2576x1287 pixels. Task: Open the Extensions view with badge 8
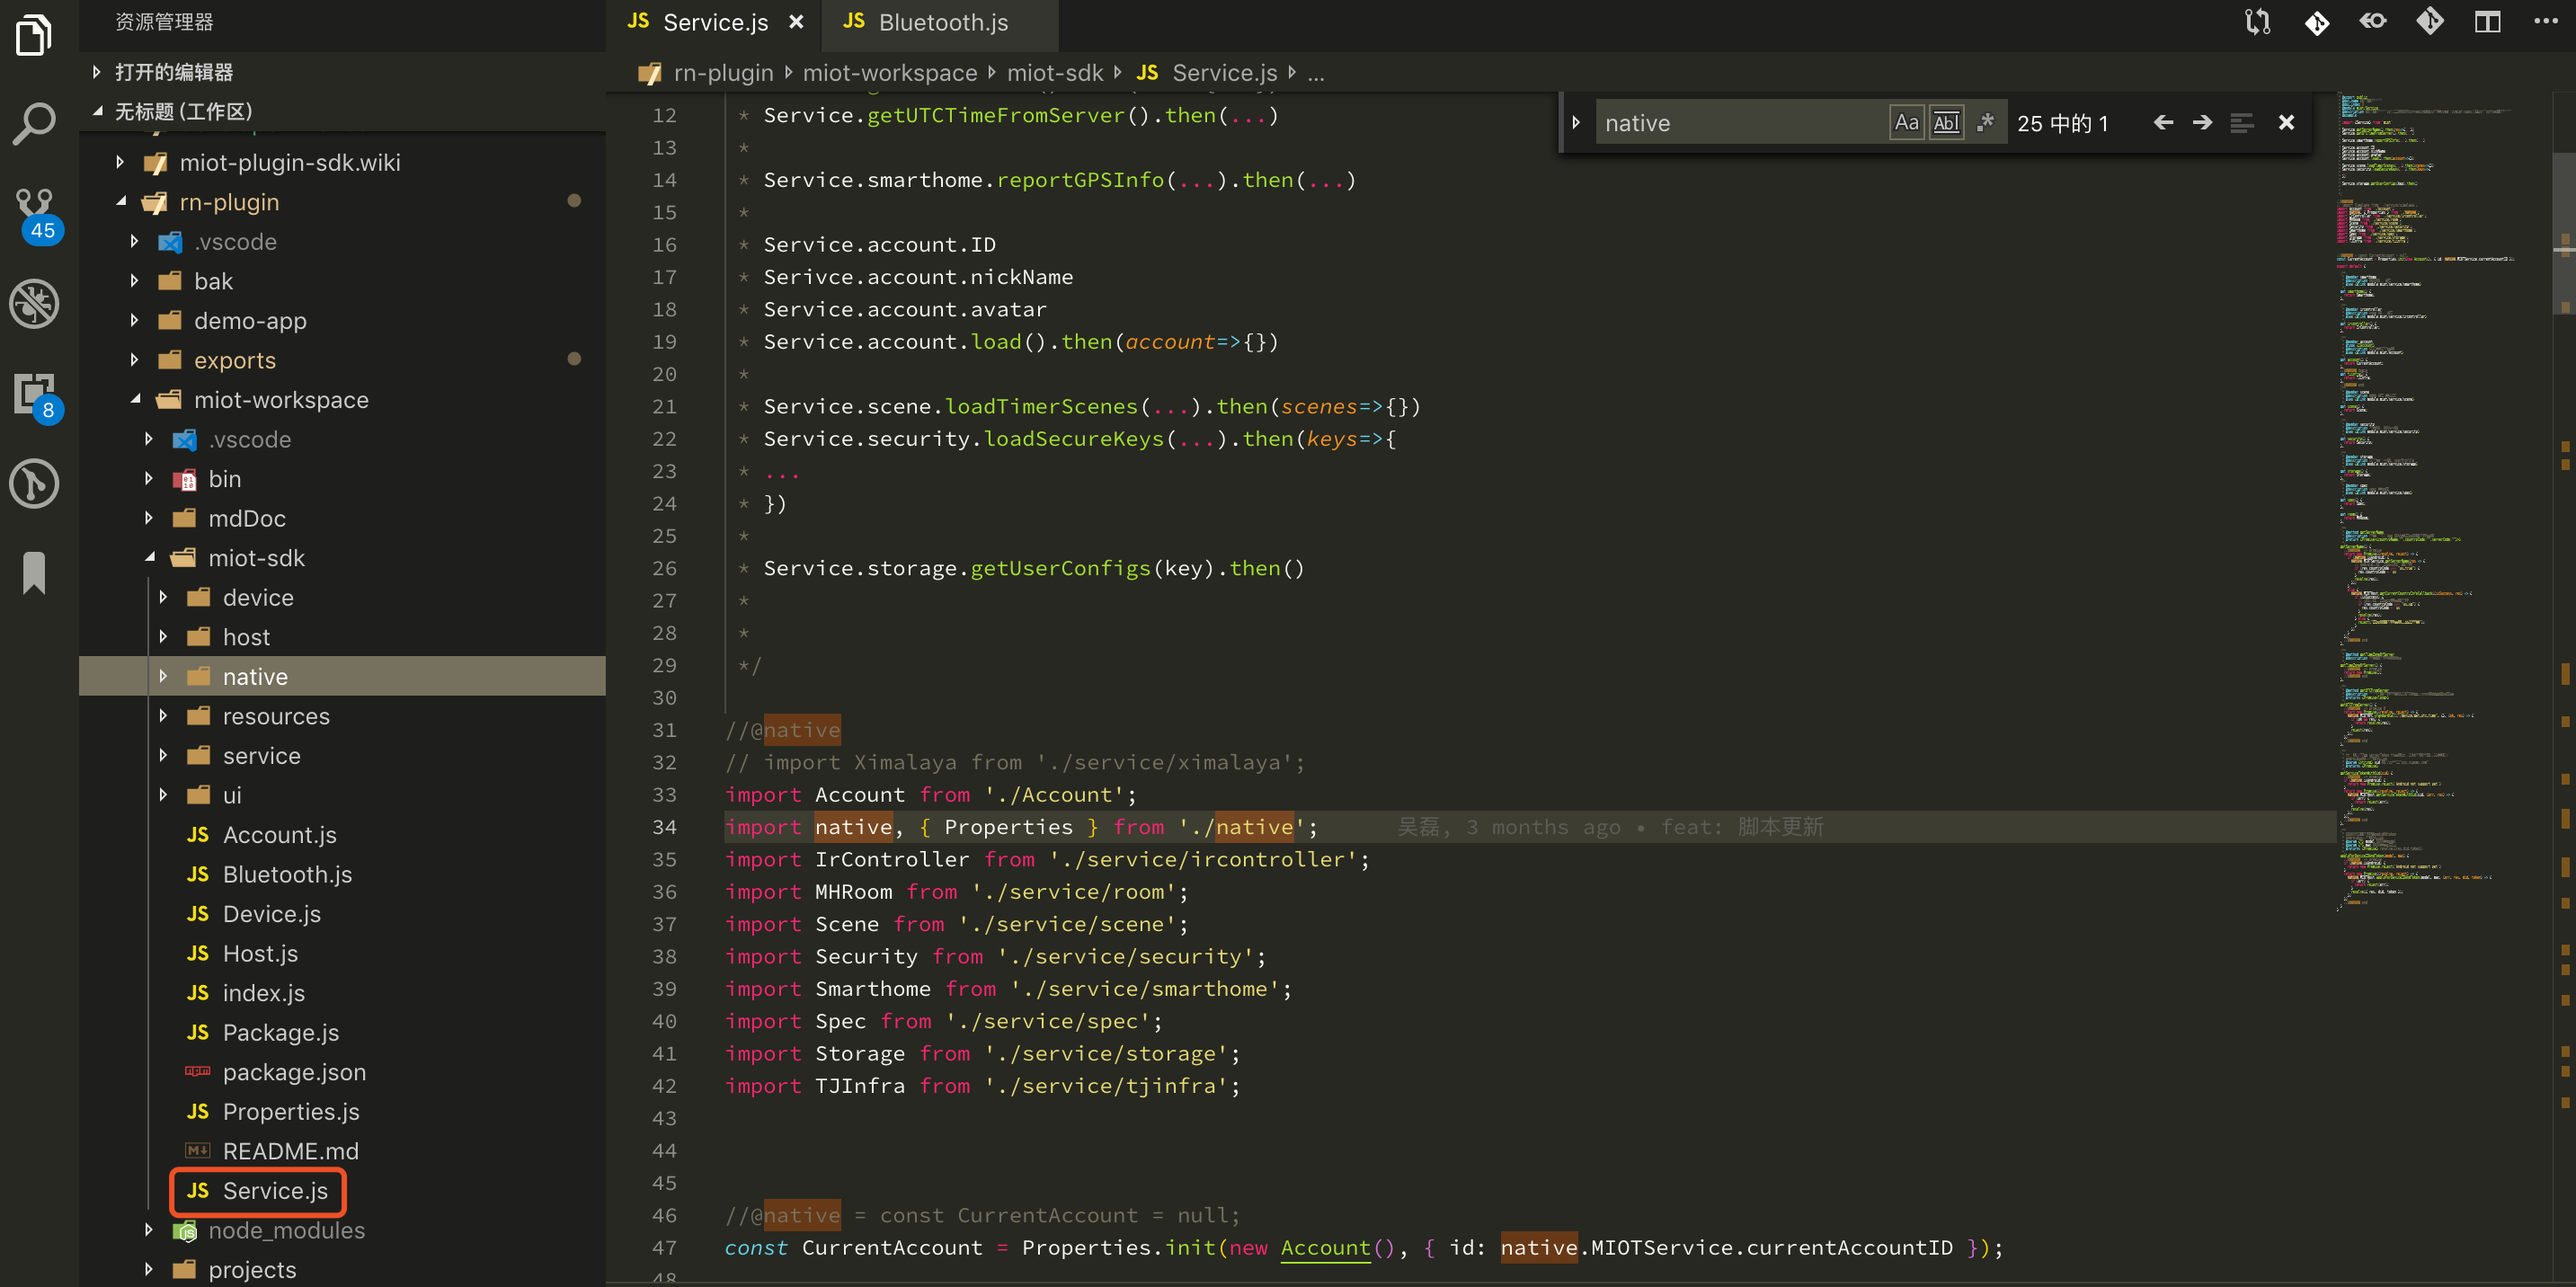pos(35,395)
